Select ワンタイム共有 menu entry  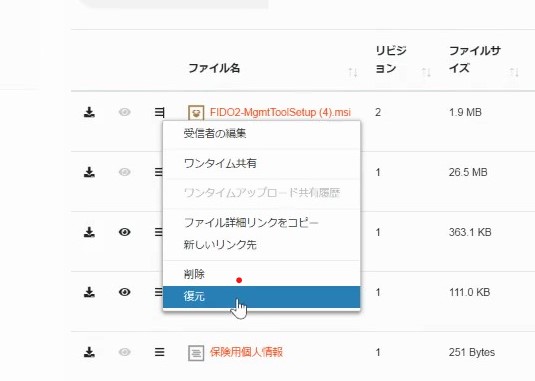tap(261, 163)
